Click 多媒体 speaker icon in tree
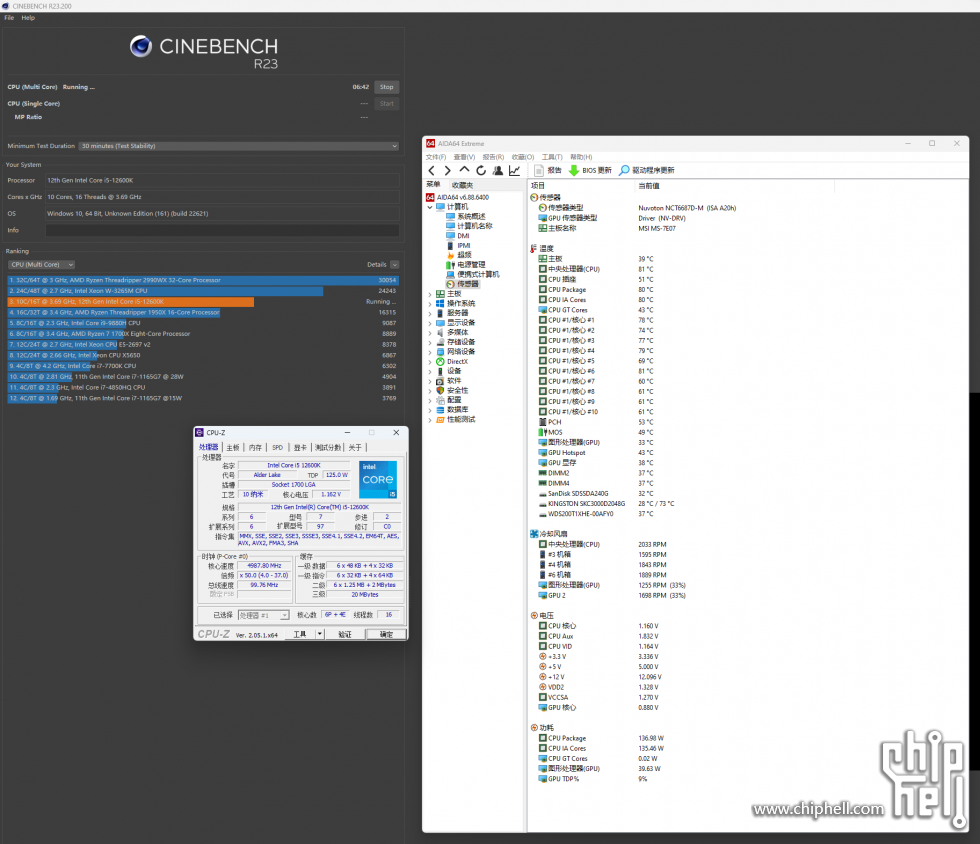 click(440, 333)
